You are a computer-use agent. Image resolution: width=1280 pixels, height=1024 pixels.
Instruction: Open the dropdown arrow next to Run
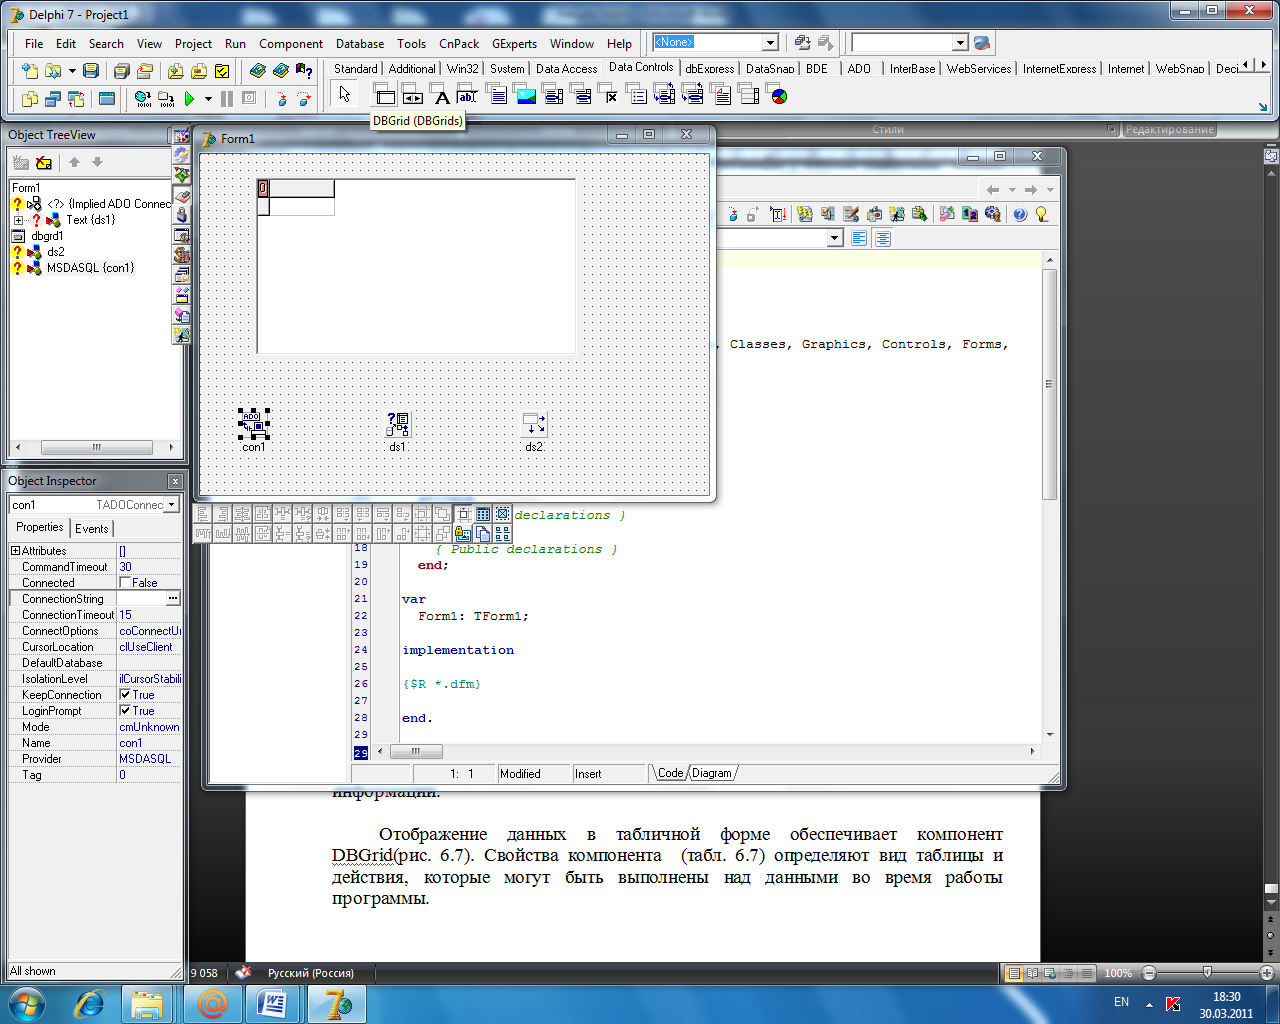click(x=208, y=99)
